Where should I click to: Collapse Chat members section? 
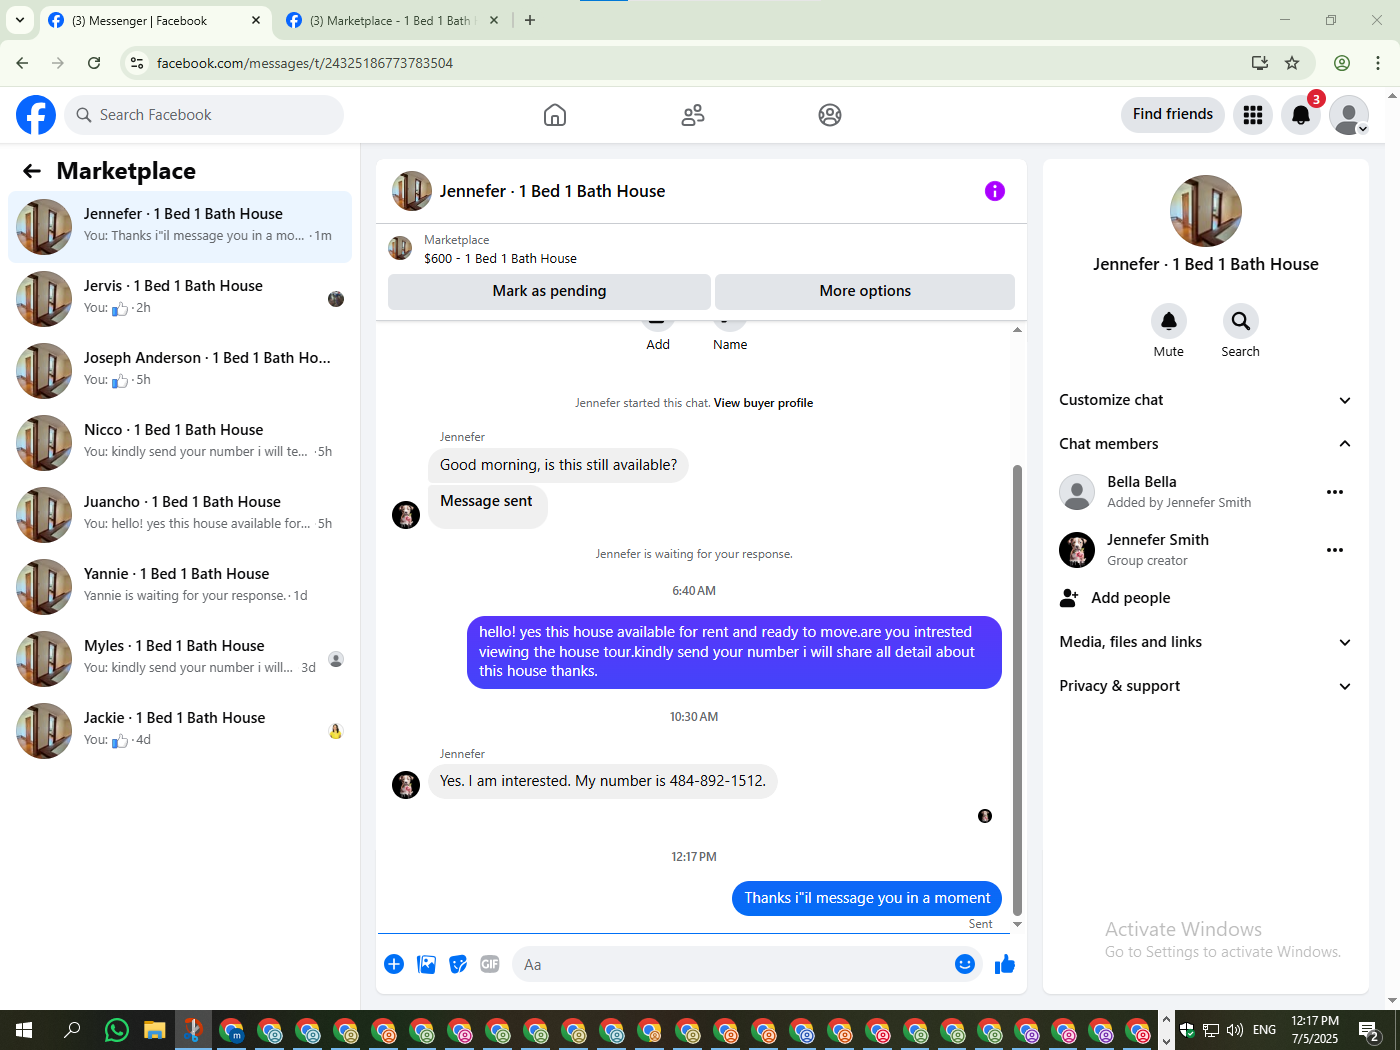(1205, 444)
